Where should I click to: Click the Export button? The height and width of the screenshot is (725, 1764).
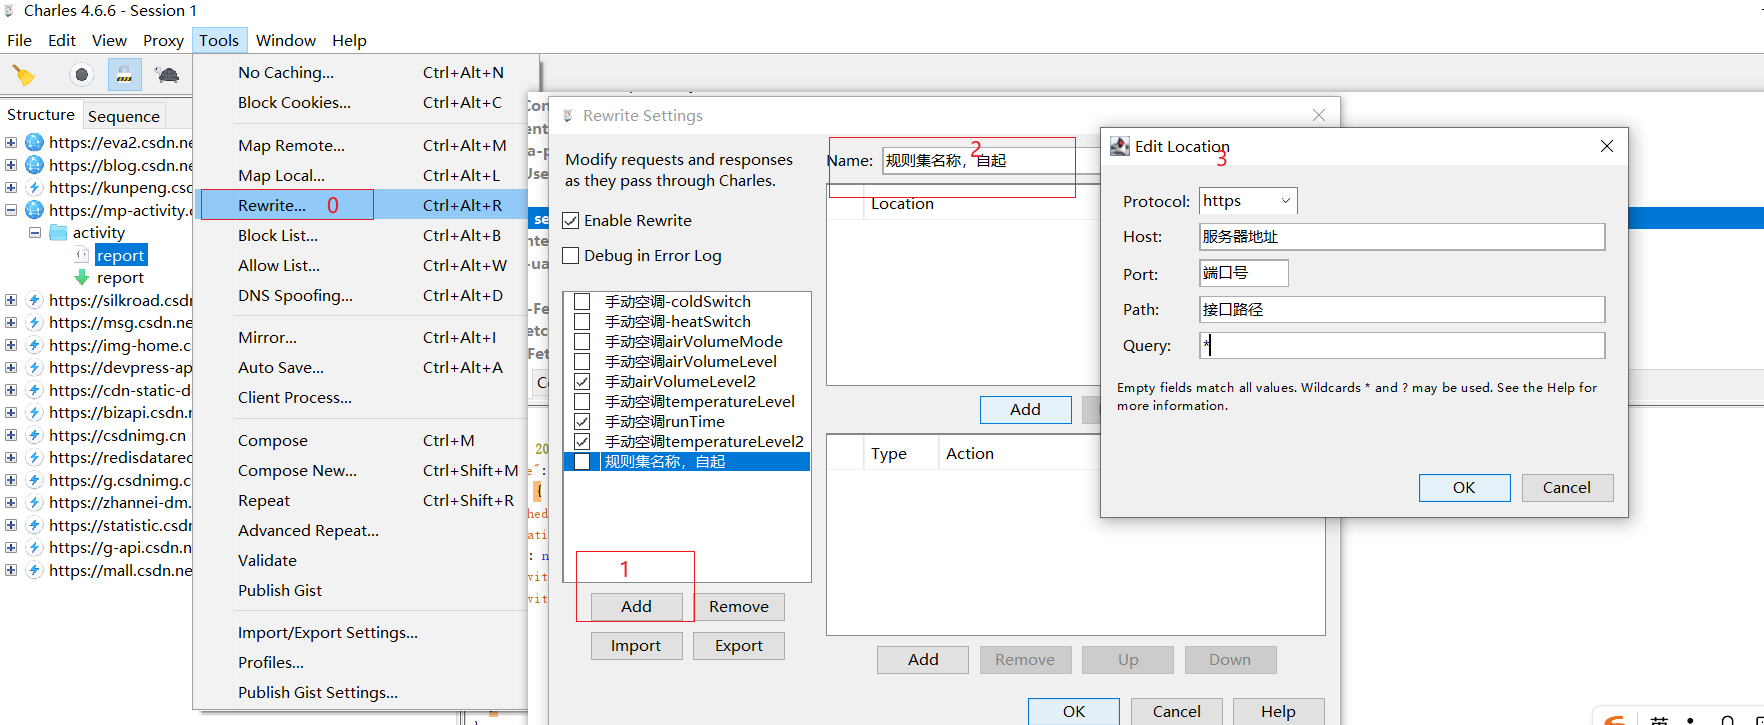coord(738,645)
